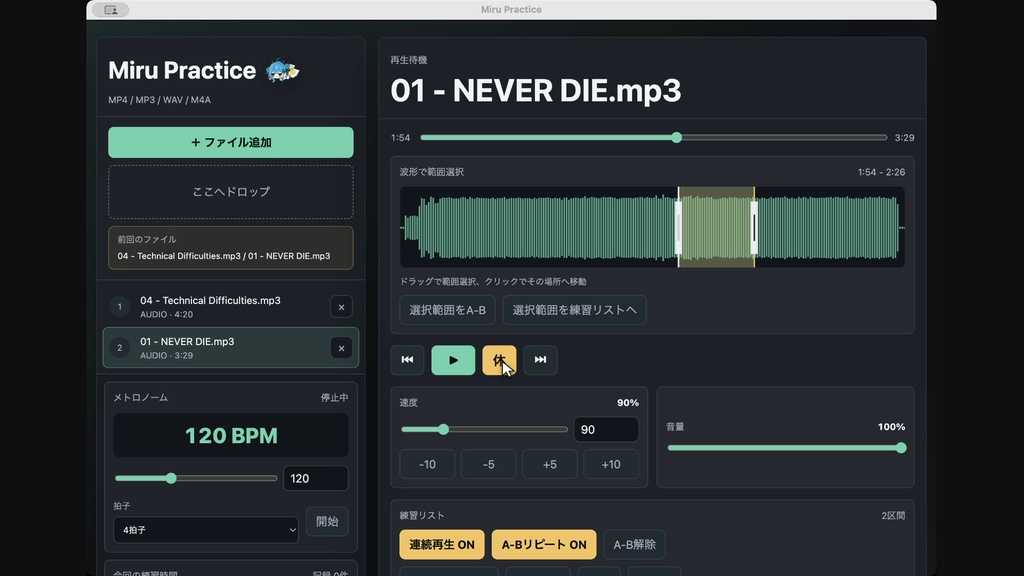Viewport: 1024px width, 576px height.
Task: Click the 停止中 metronome status text
Action: click(334, 398)
